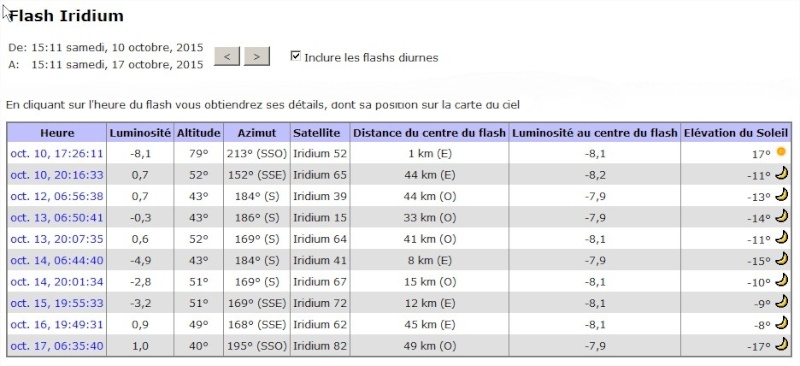Click the moon icon in the Iridium 72 row
800x366 pixels.
pyautogui.click(x=781, y=302)
